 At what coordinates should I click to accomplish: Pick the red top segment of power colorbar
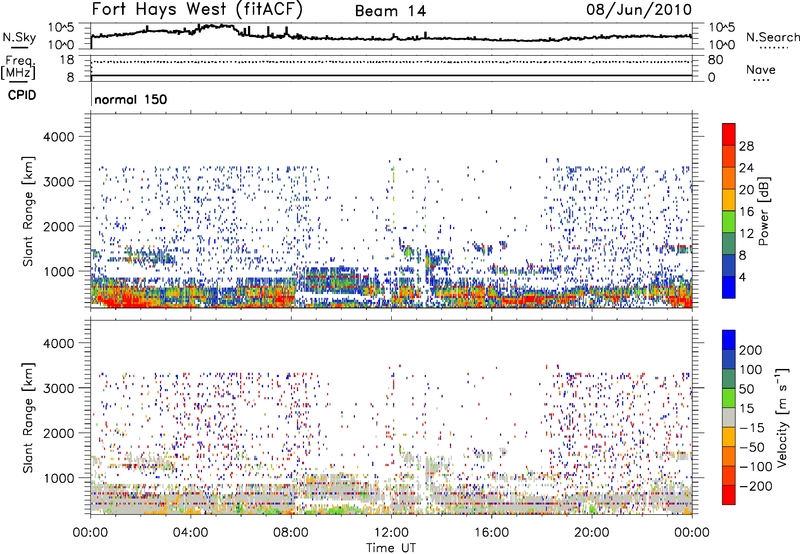(729, 134)
